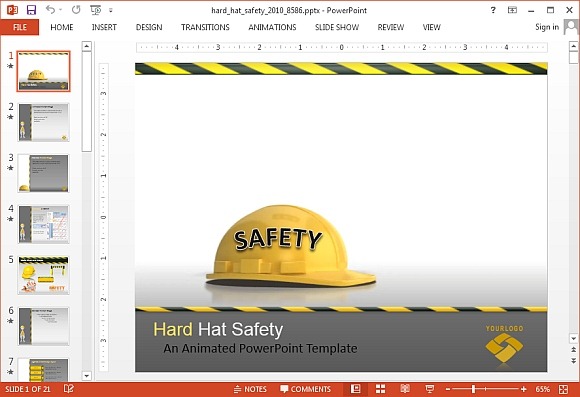
Task: Save the presentation with the floppy disk icon
Action: [31, 10]
